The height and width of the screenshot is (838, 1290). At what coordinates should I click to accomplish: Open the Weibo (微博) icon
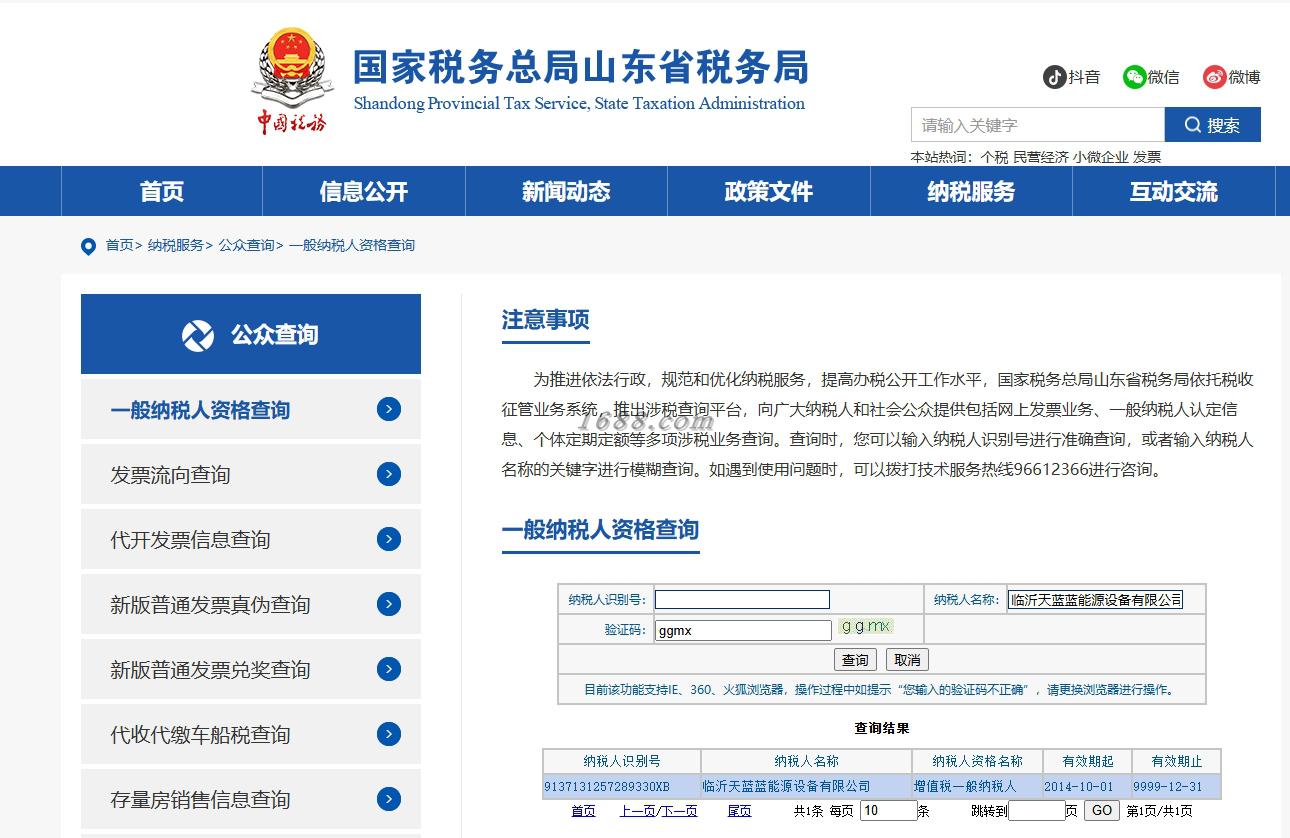(1214, 77)
